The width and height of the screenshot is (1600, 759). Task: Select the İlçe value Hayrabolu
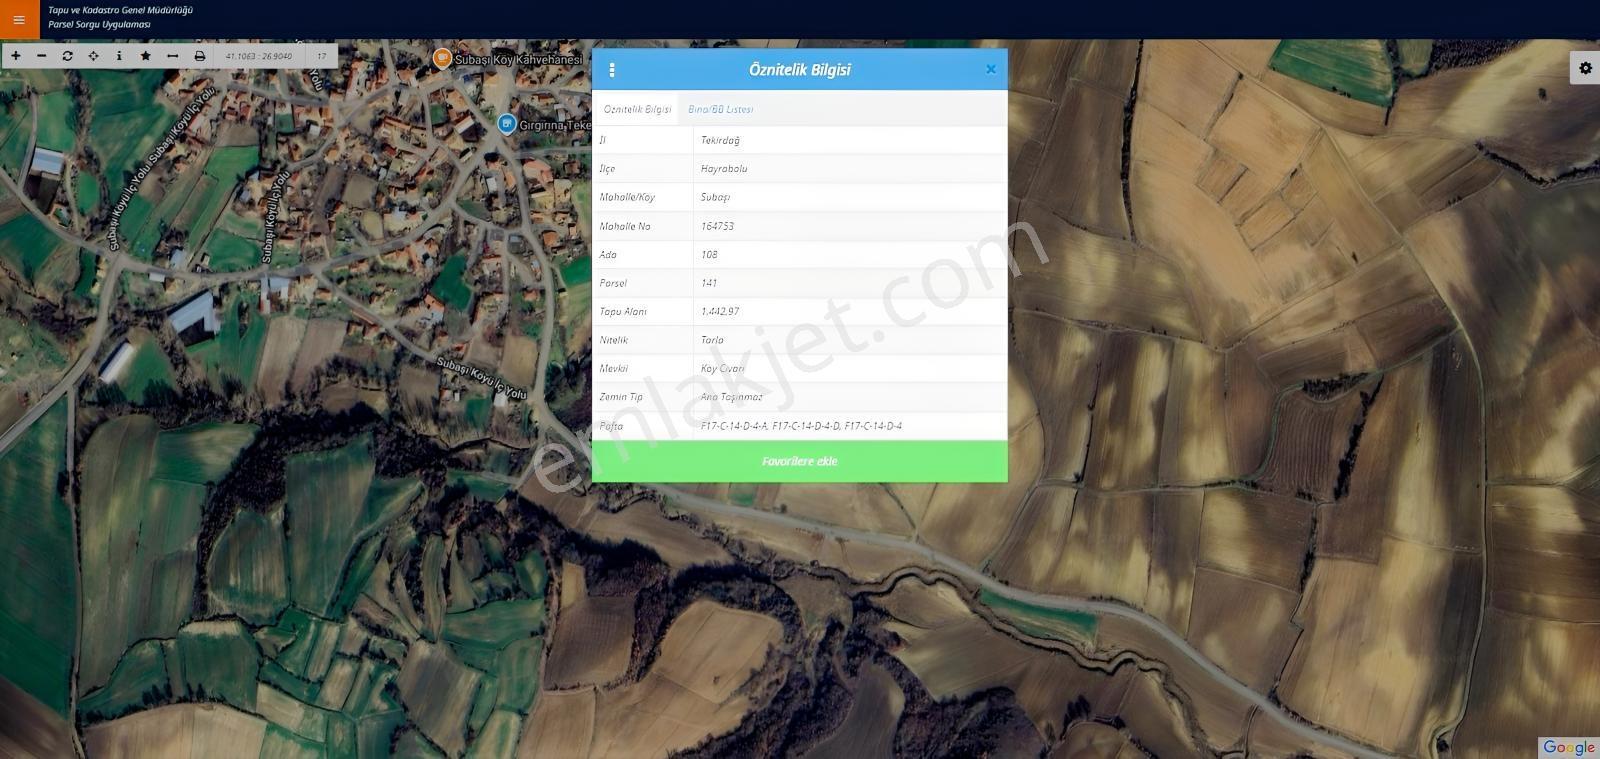click(724, 169)
